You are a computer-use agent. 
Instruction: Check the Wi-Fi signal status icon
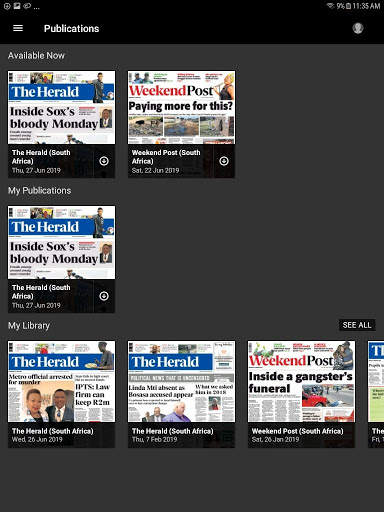click(x=330, y=6)
